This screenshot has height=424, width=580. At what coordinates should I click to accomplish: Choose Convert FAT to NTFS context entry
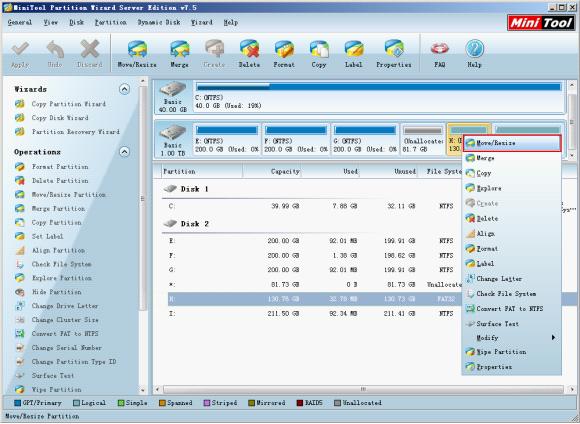coord(512,309)
